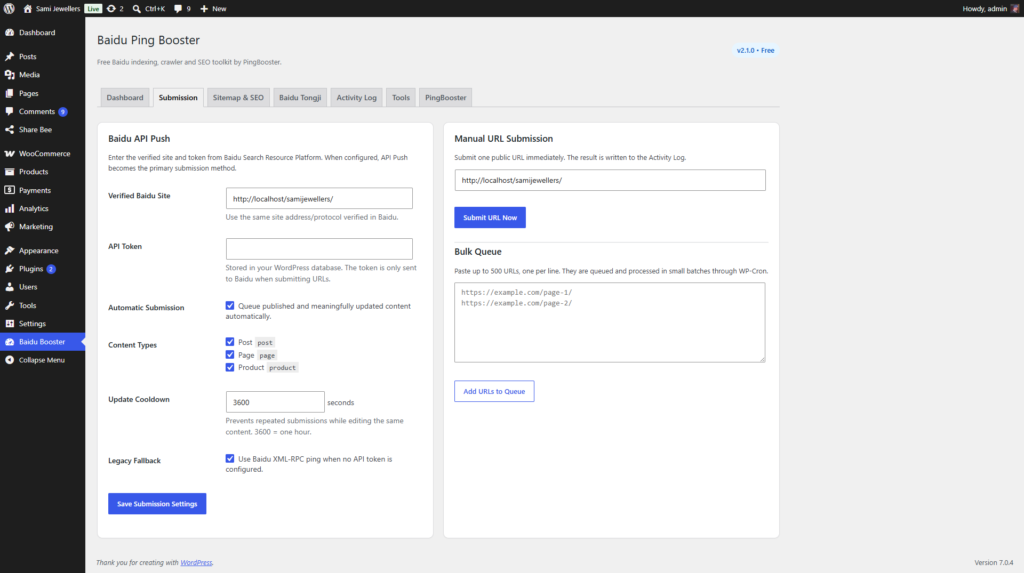This screenshot has width=1024, height=573.
Task: Click the Analytics bar chart icon
Action: [10, 208]
